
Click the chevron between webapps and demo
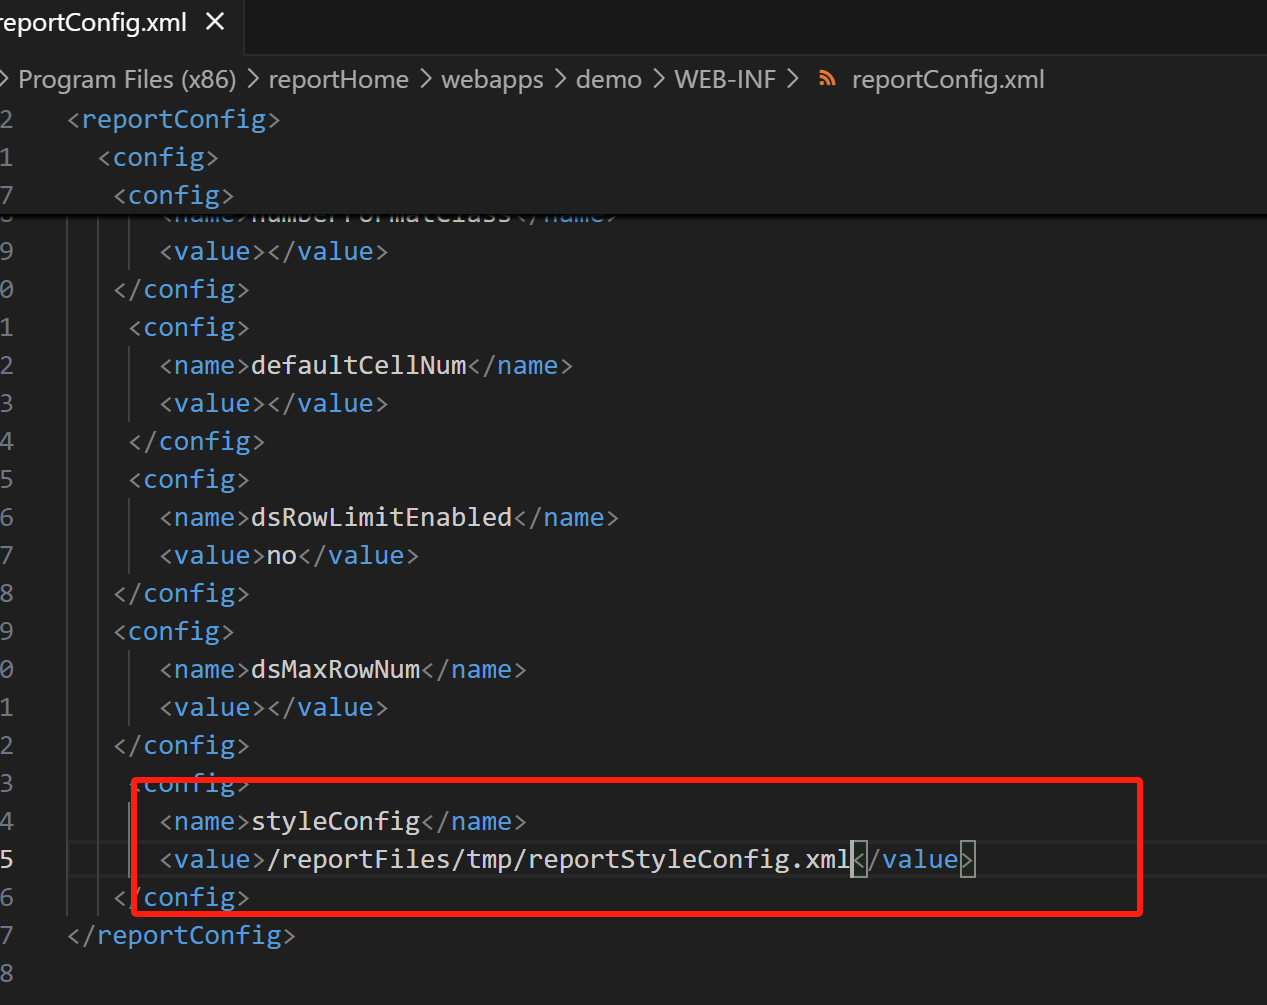click(x=560, y=79)
